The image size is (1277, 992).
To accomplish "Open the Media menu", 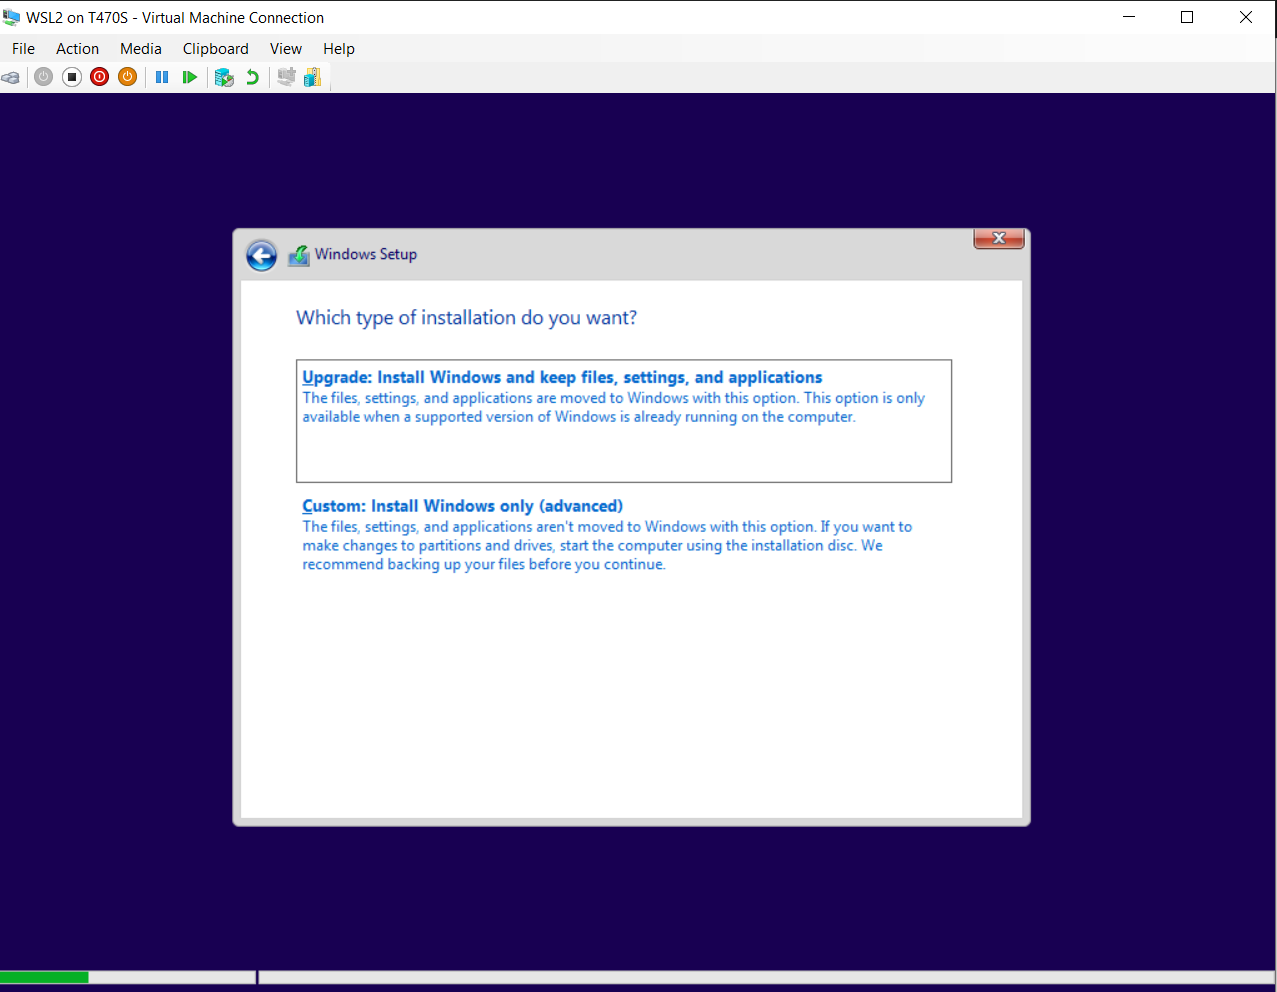I will [140, 49].
